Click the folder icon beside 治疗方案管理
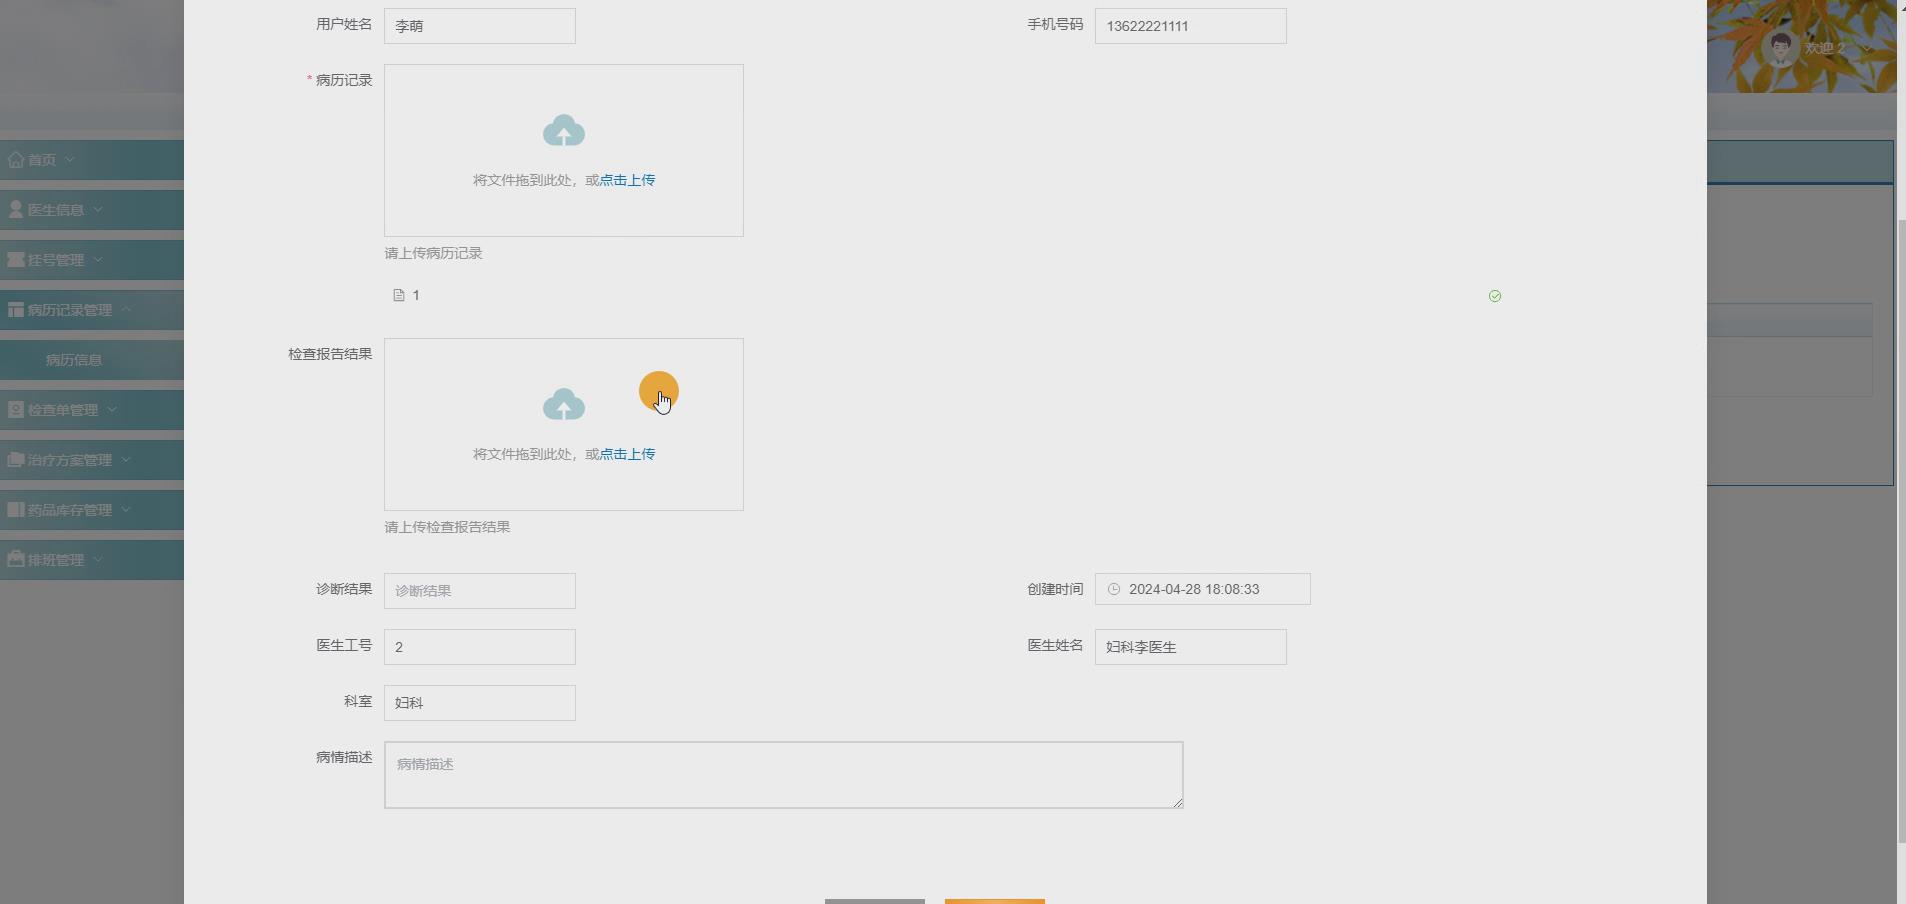Image resolution: width=1906 pixels, height=904 pixels. click(16, 460)
